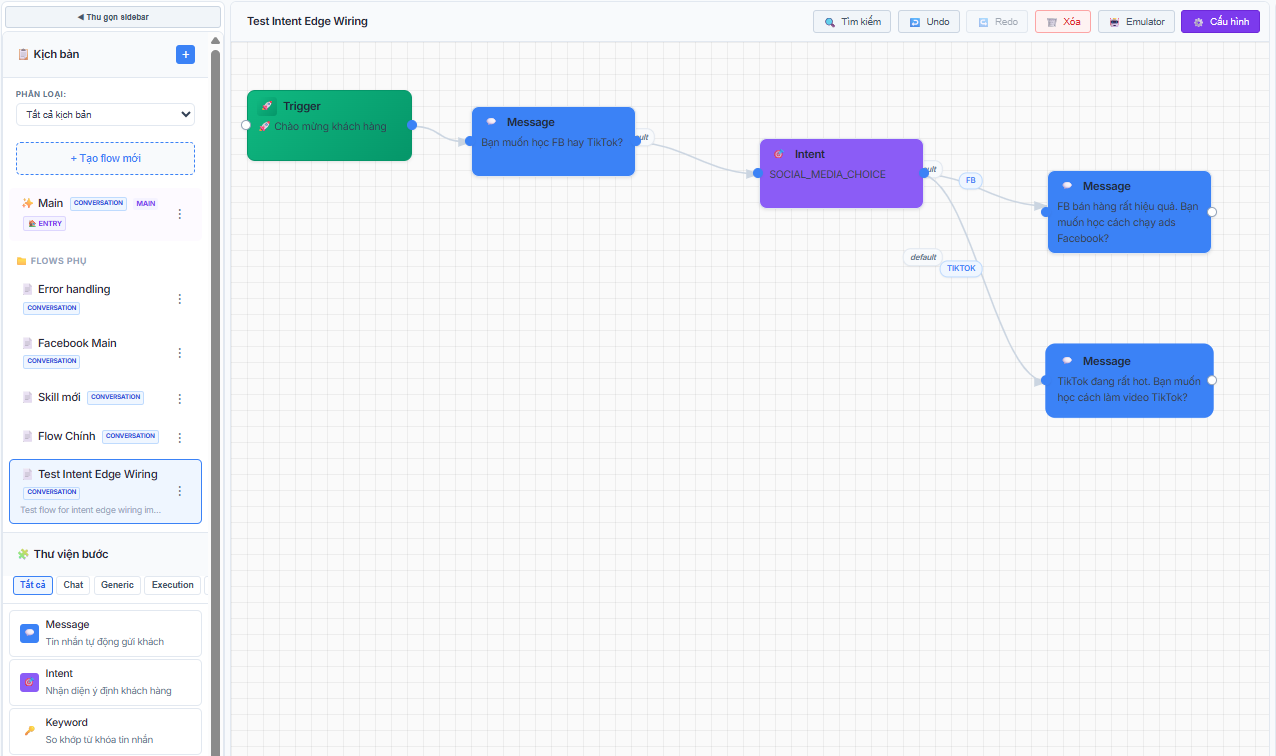Click the output port of the Trigger node

[x=412, y=125]
